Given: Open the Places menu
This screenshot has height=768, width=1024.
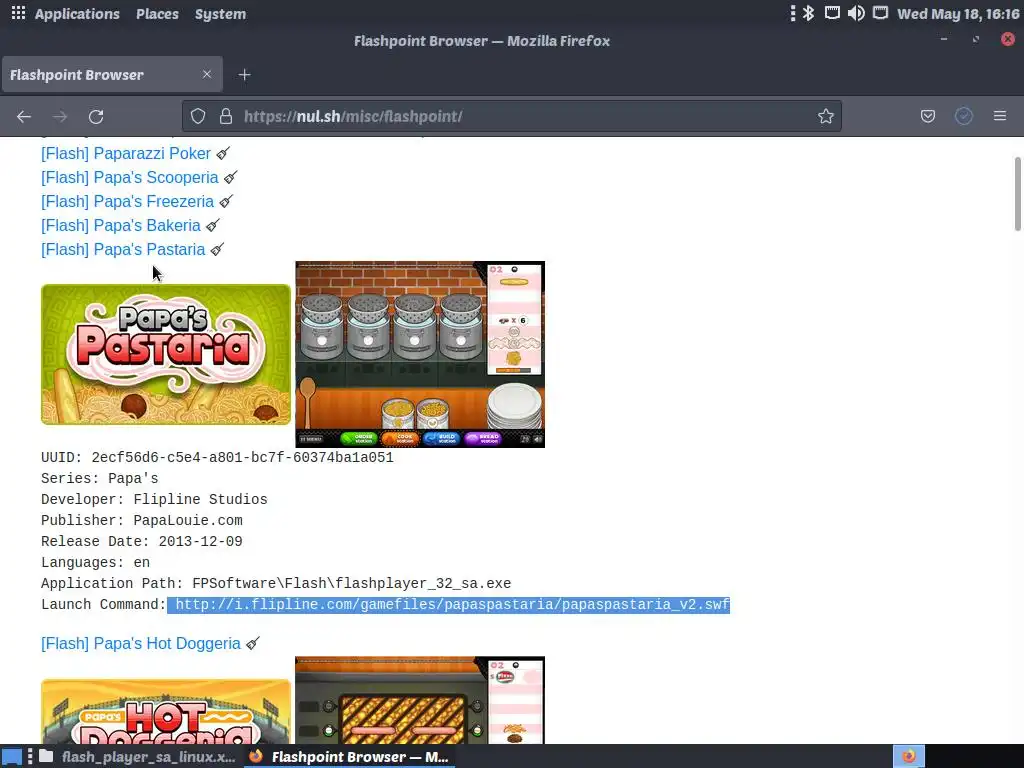Looking at the screenshot, I should [157, 14].
